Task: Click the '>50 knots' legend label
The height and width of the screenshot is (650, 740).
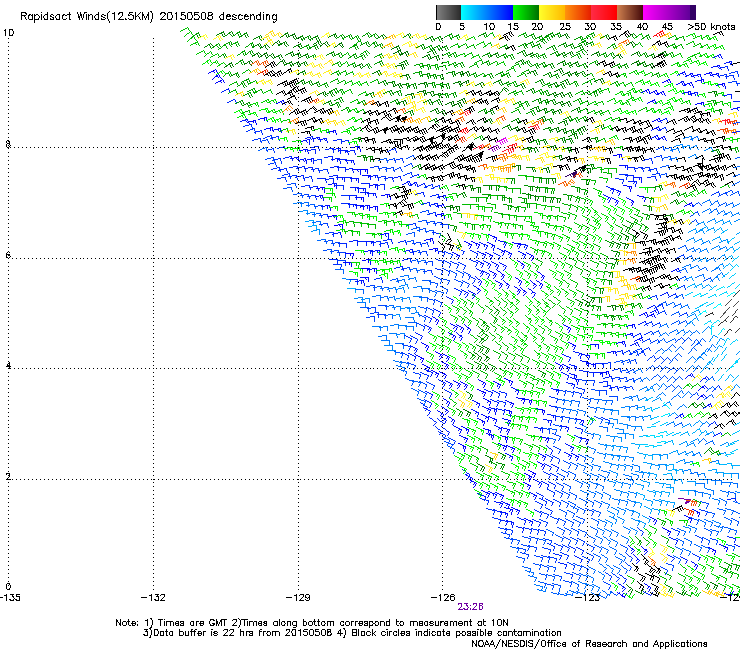Action: pos(711,27)
